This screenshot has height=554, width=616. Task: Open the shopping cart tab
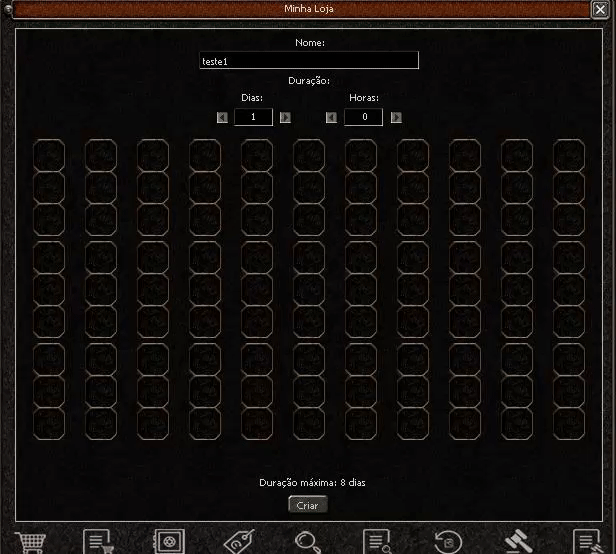pyautogui.click(x=31, y=542)
